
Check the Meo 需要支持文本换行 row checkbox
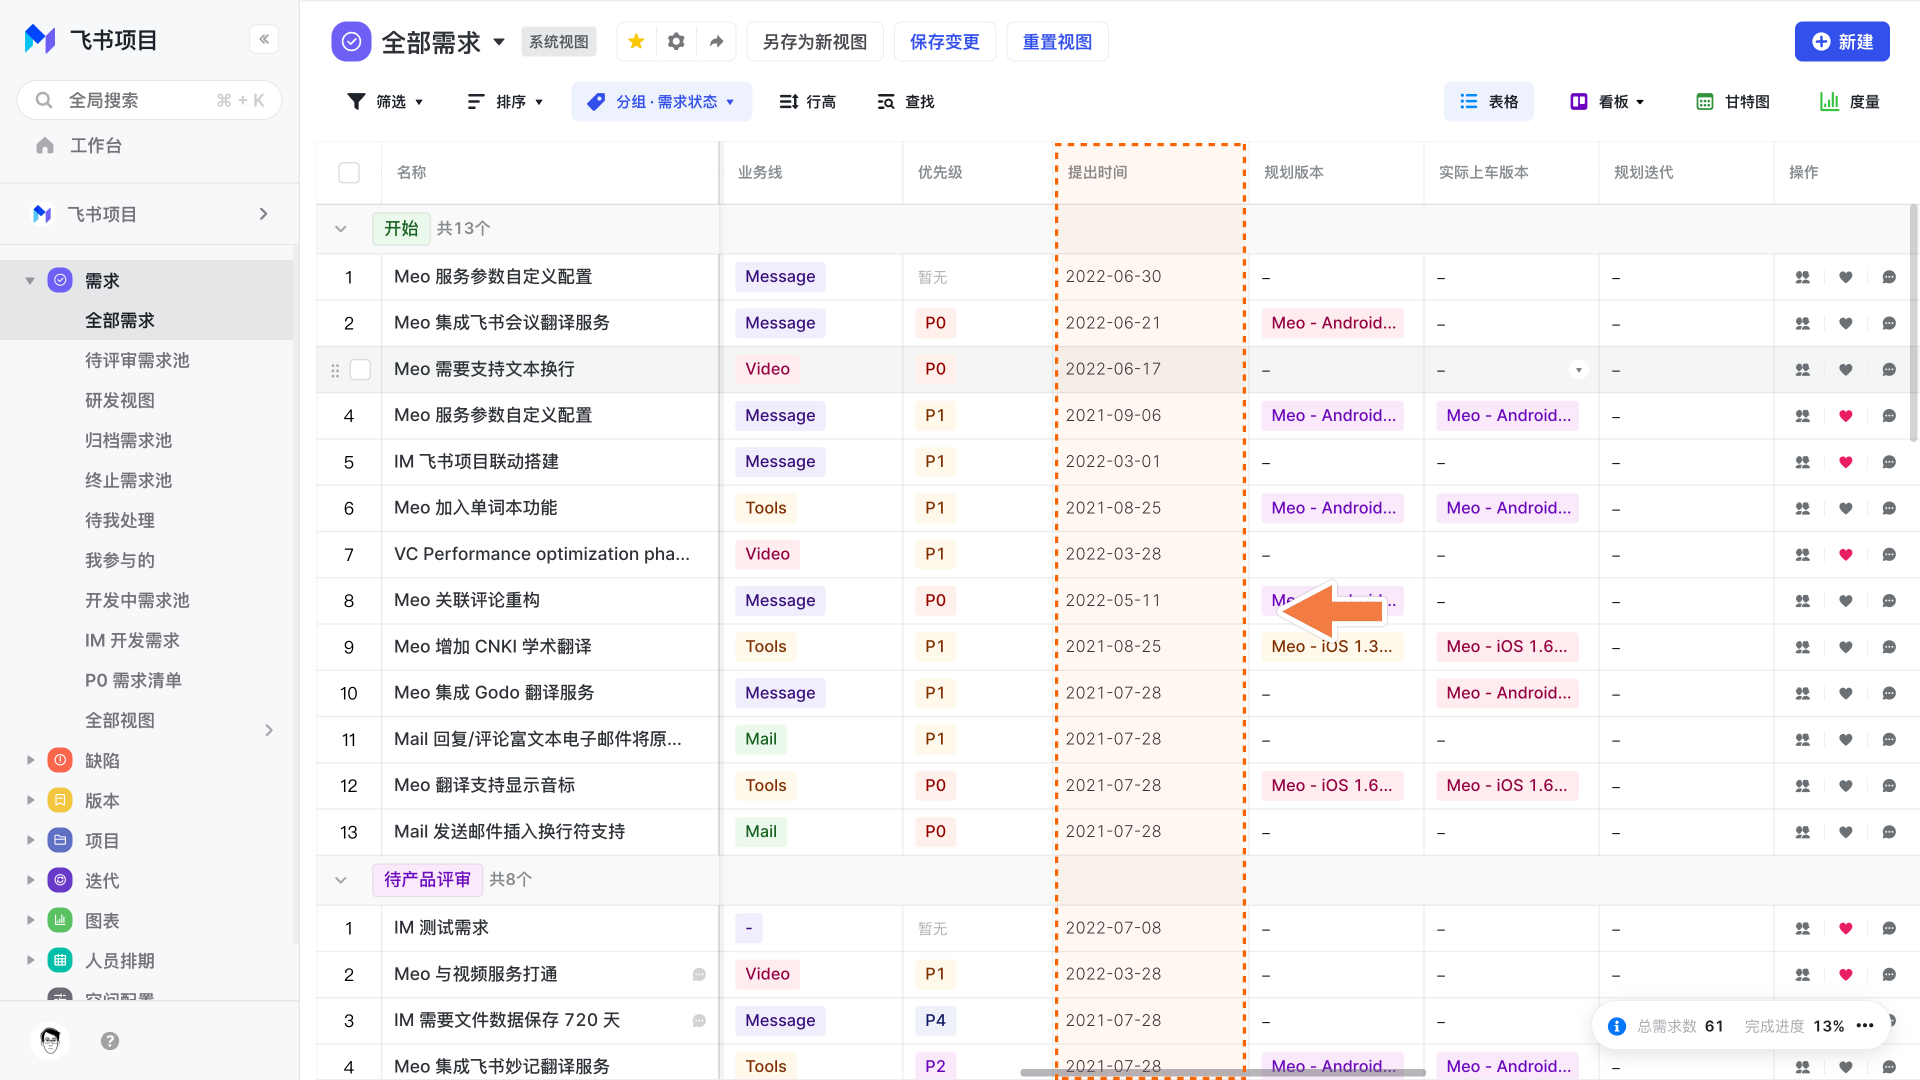[360, 370]
